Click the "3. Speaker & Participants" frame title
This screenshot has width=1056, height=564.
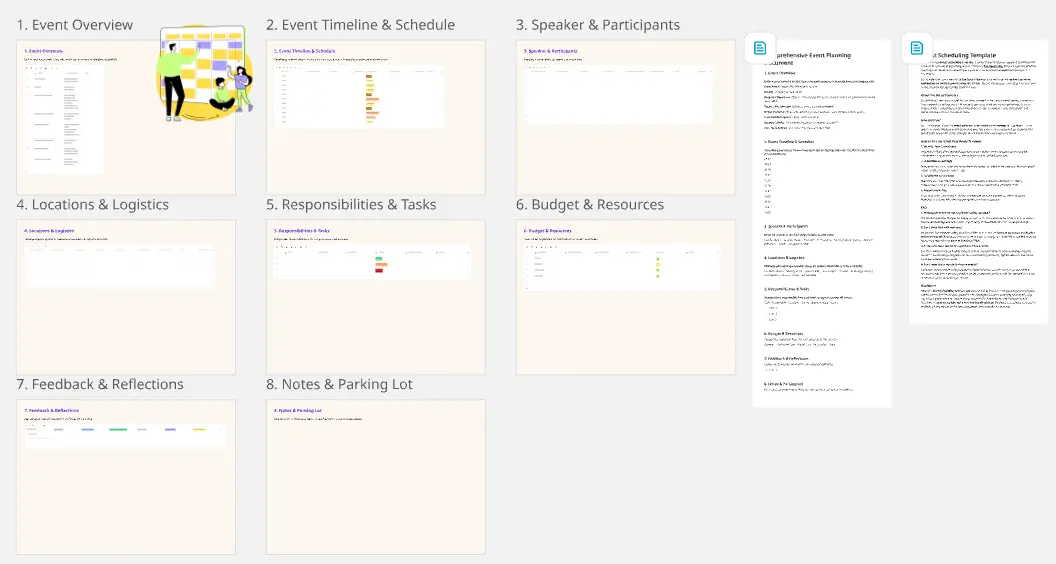click(598, 25)
